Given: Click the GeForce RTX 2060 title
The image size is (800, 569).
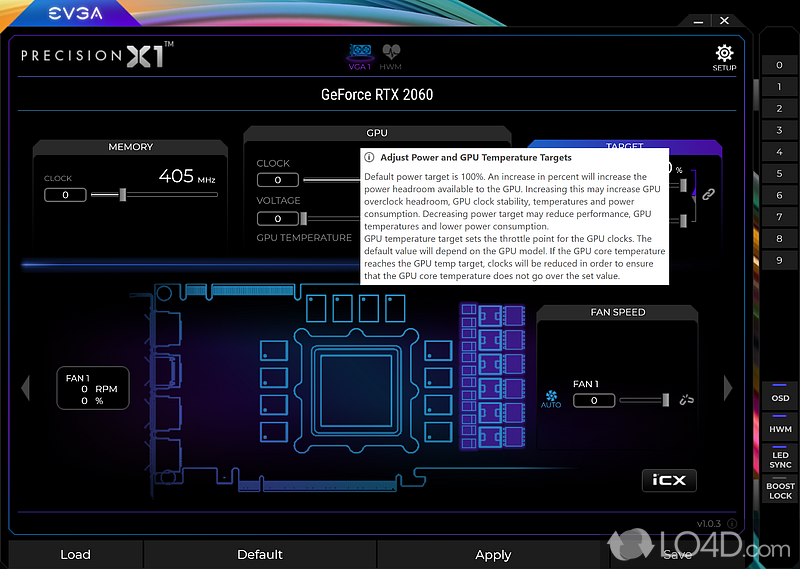Looking at the screenshot, I should click(377, 94).
